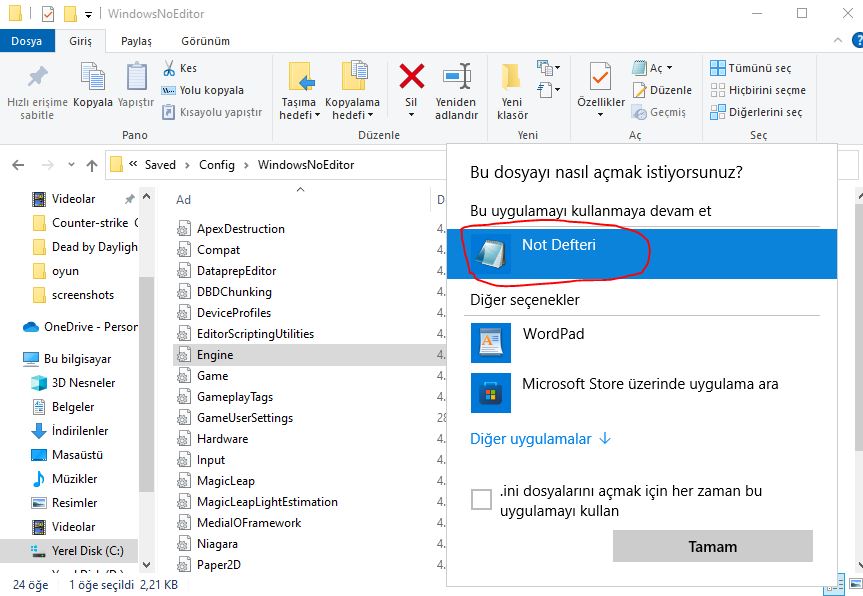The image size is (863, 596).
Task: Click the Yapıştır clipboard icon
Action: tap(136, 76)
